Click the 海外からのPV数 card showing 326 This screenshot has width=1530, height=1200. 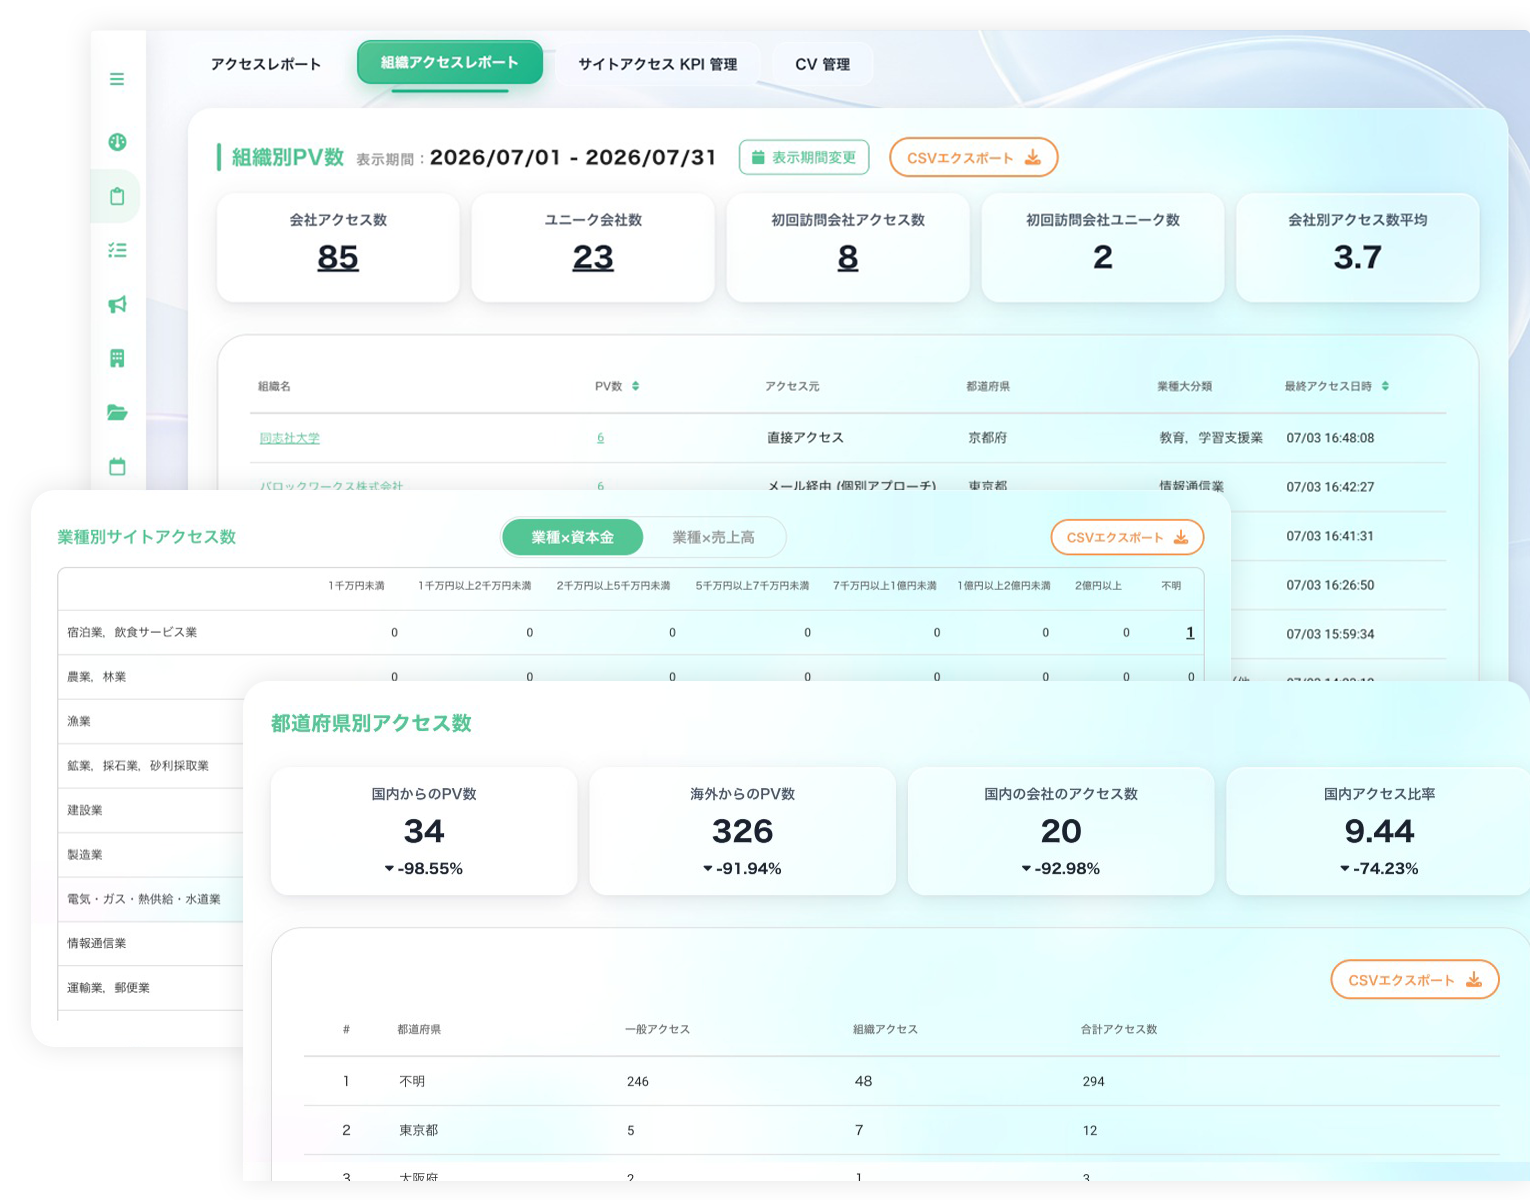point(743,831)
